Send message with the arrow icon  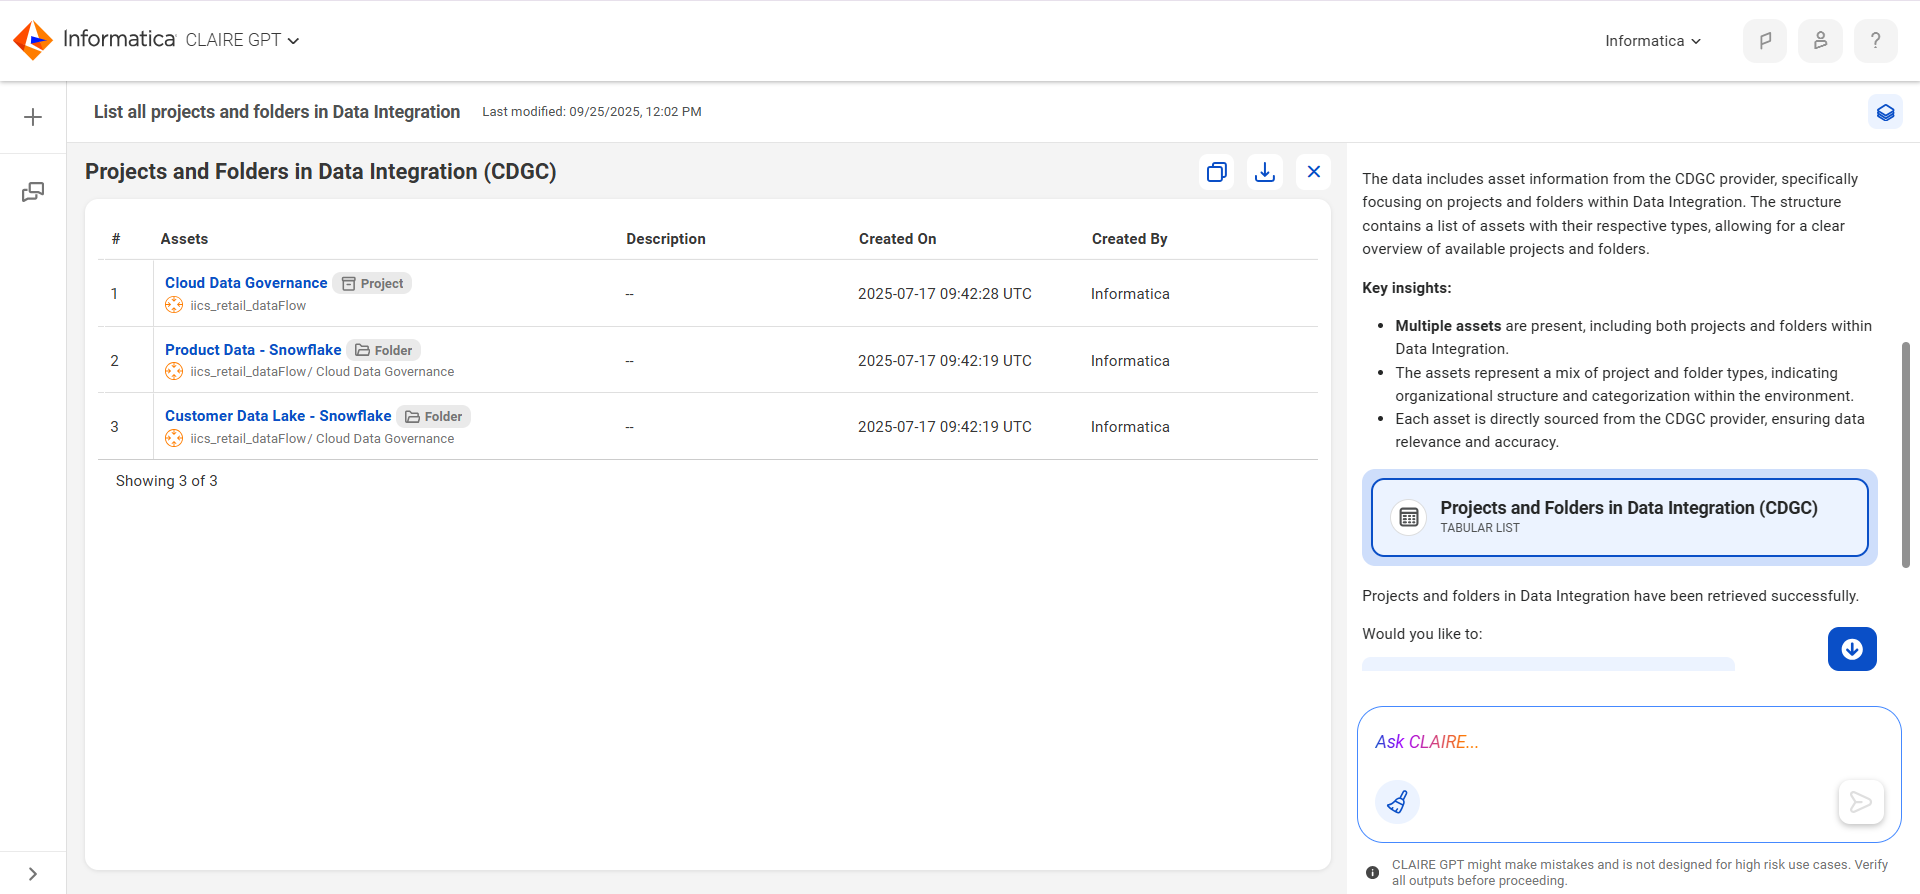pyautogui.click(x=1861, y=802)
